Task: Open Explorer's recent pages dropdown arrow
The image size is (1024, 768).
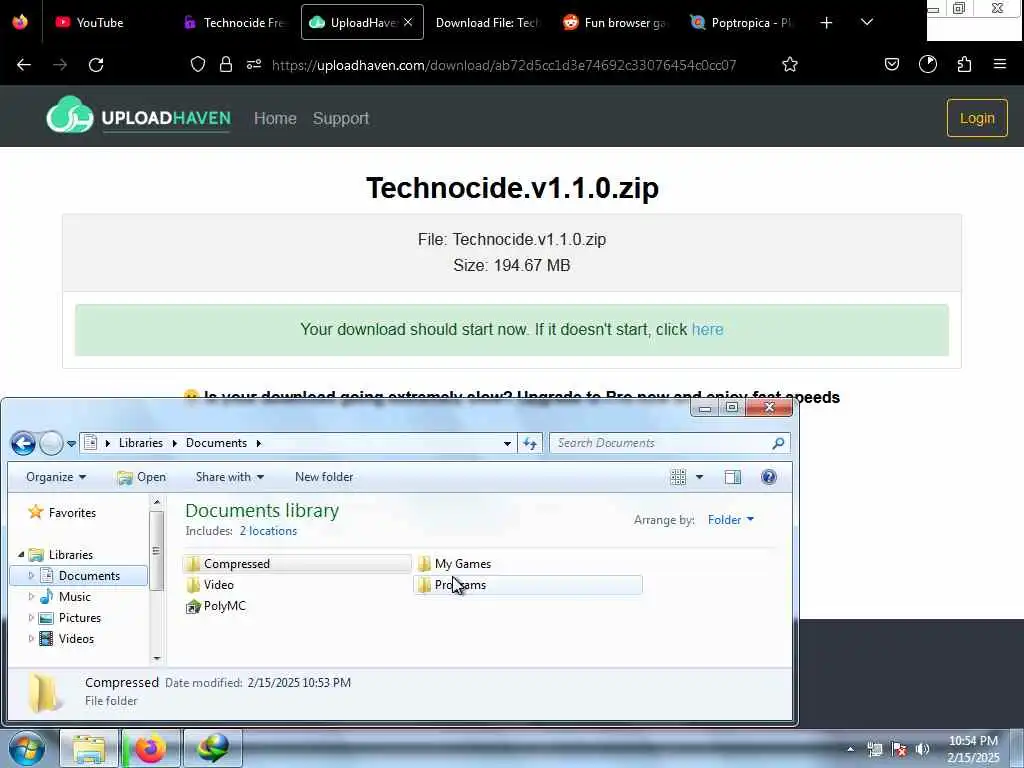Action: pyautogui.click(x=71, y=444)
